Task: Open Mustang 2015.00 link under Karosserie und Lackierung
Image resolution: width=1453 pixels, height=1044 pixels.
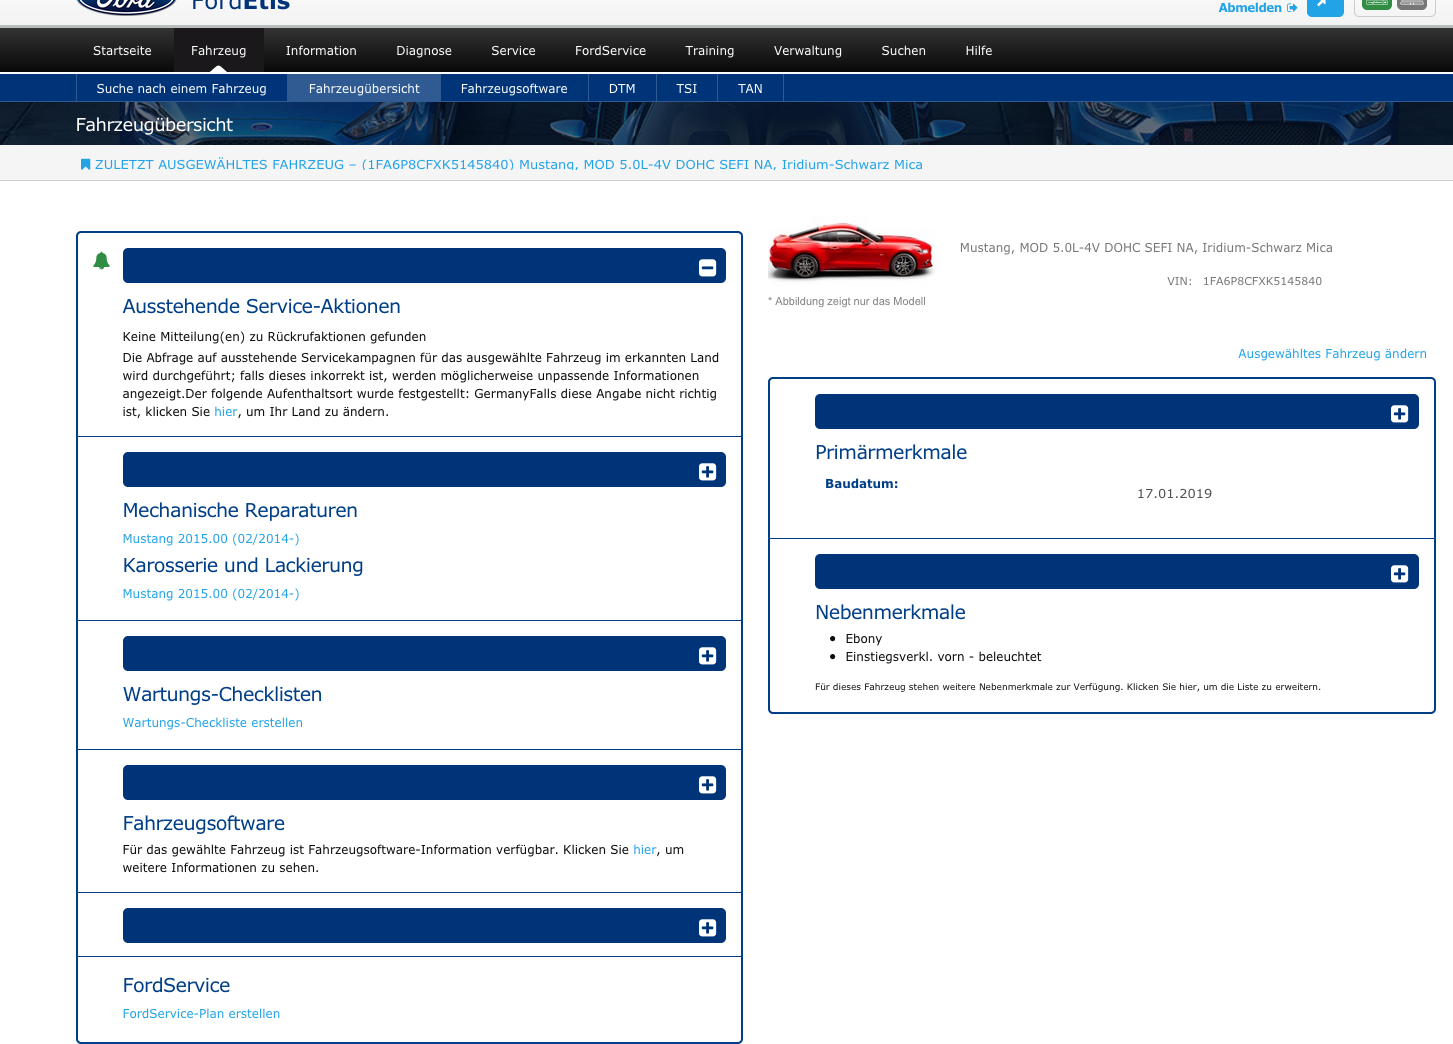Action: pos(211,594)
